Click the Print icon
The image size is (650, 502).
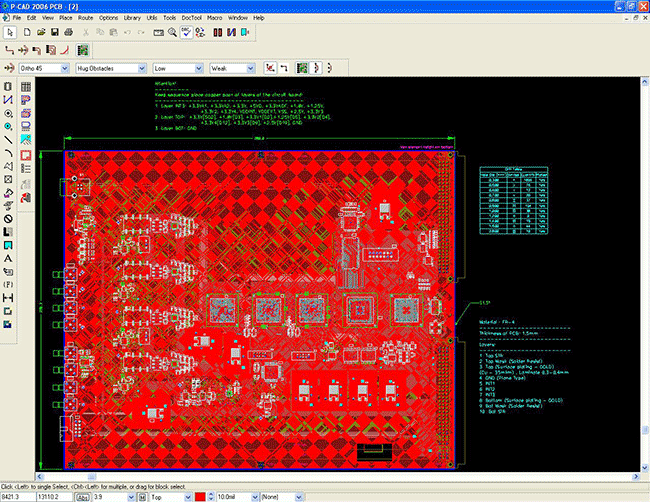tap(68, 32)
